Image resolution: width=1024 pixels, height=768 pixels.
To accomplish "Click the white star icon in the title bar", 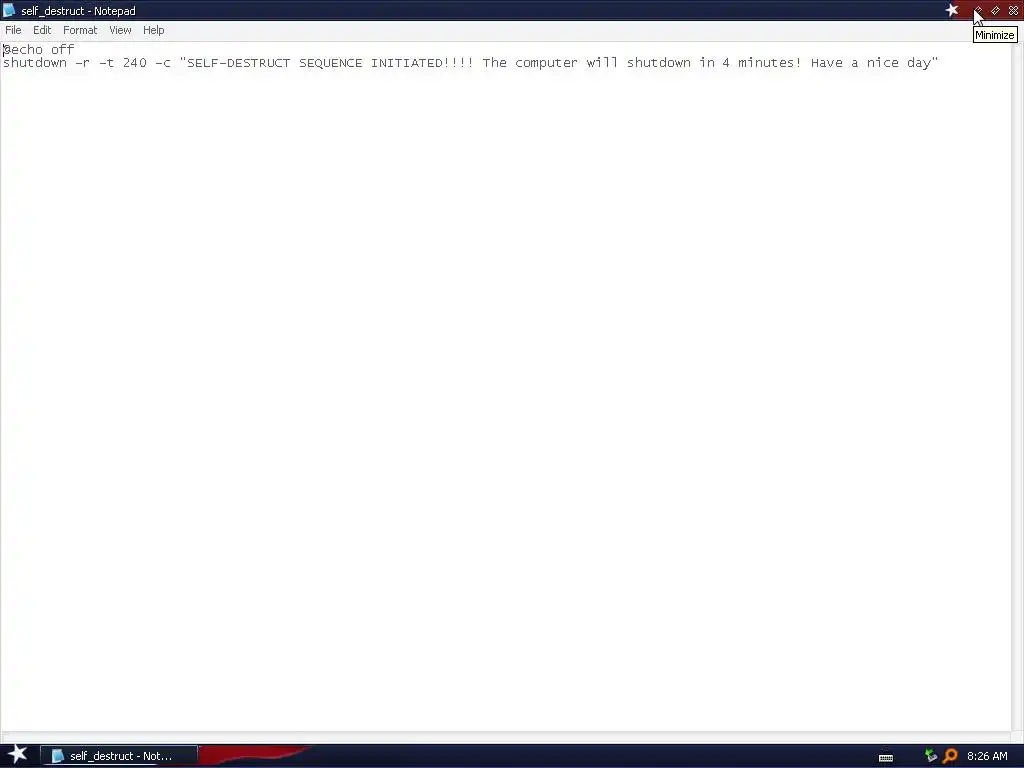I will [x=952, y=10].
